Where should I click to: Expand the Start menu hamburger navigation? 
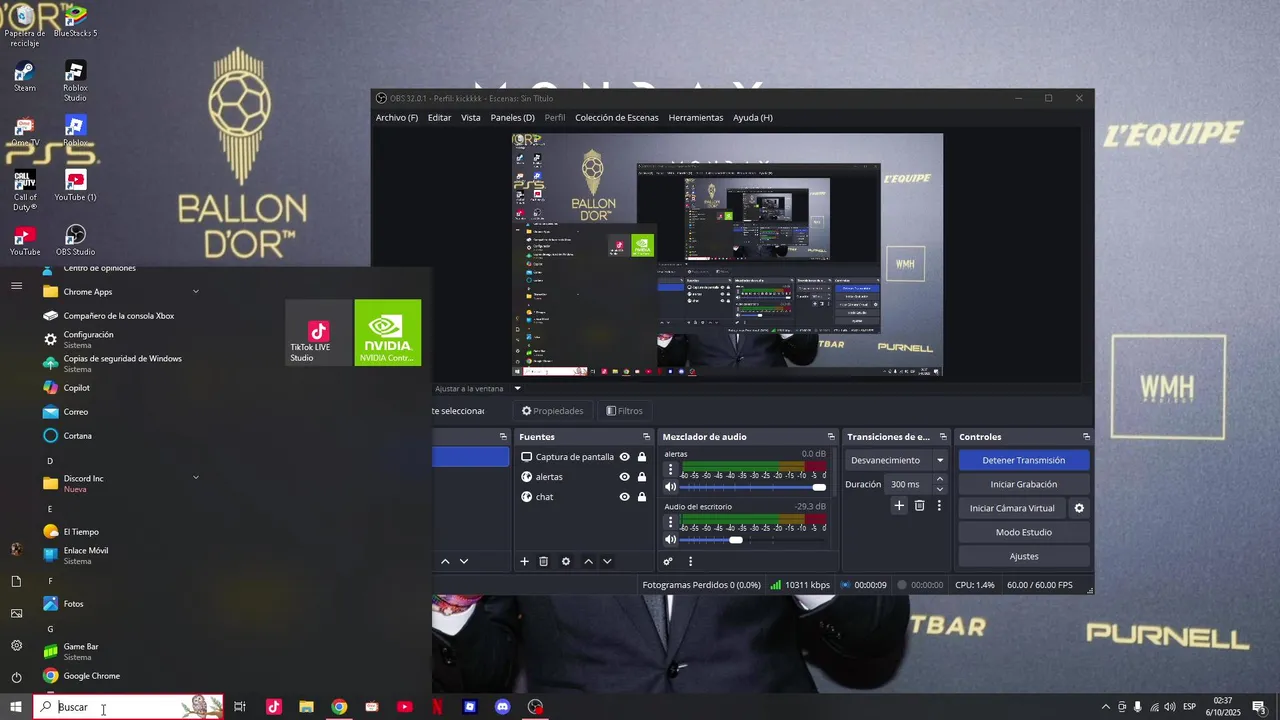click(x=16, y=286)
